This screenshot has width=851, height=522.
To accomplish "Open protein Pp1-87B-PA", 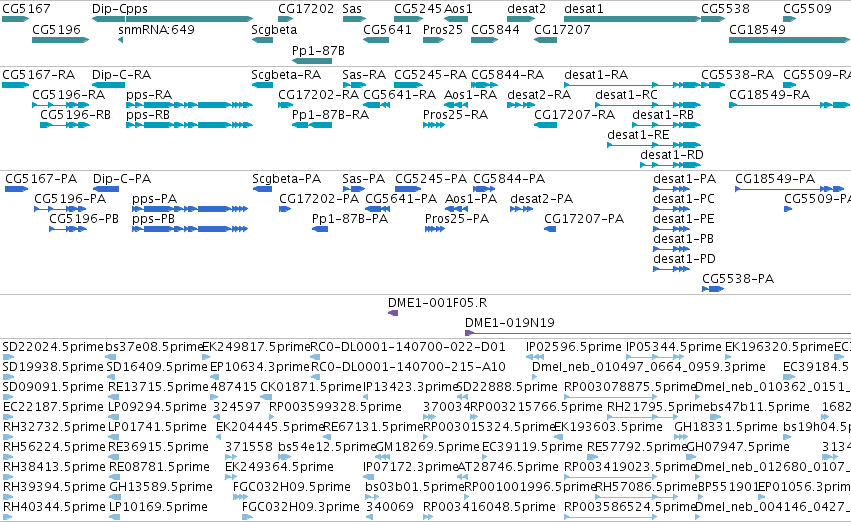I will (350, 219).
